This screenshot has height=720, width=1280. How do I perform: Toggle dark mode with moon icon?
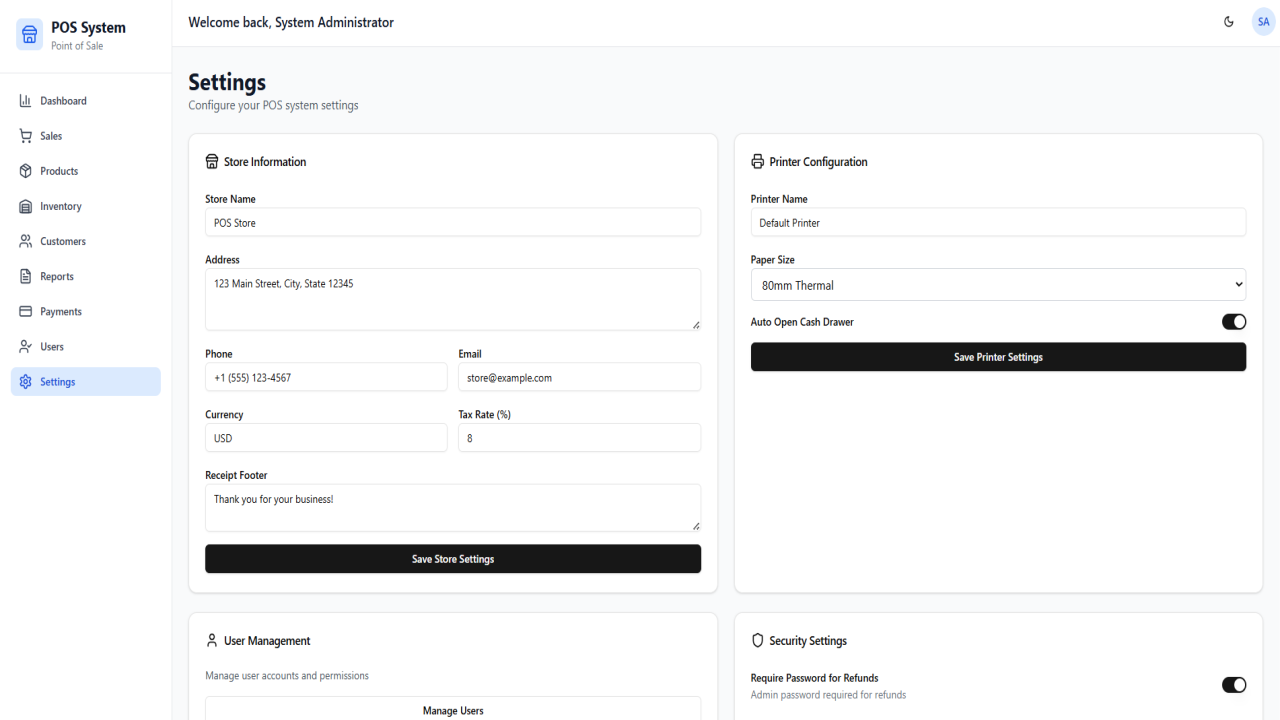(1229, 22)
